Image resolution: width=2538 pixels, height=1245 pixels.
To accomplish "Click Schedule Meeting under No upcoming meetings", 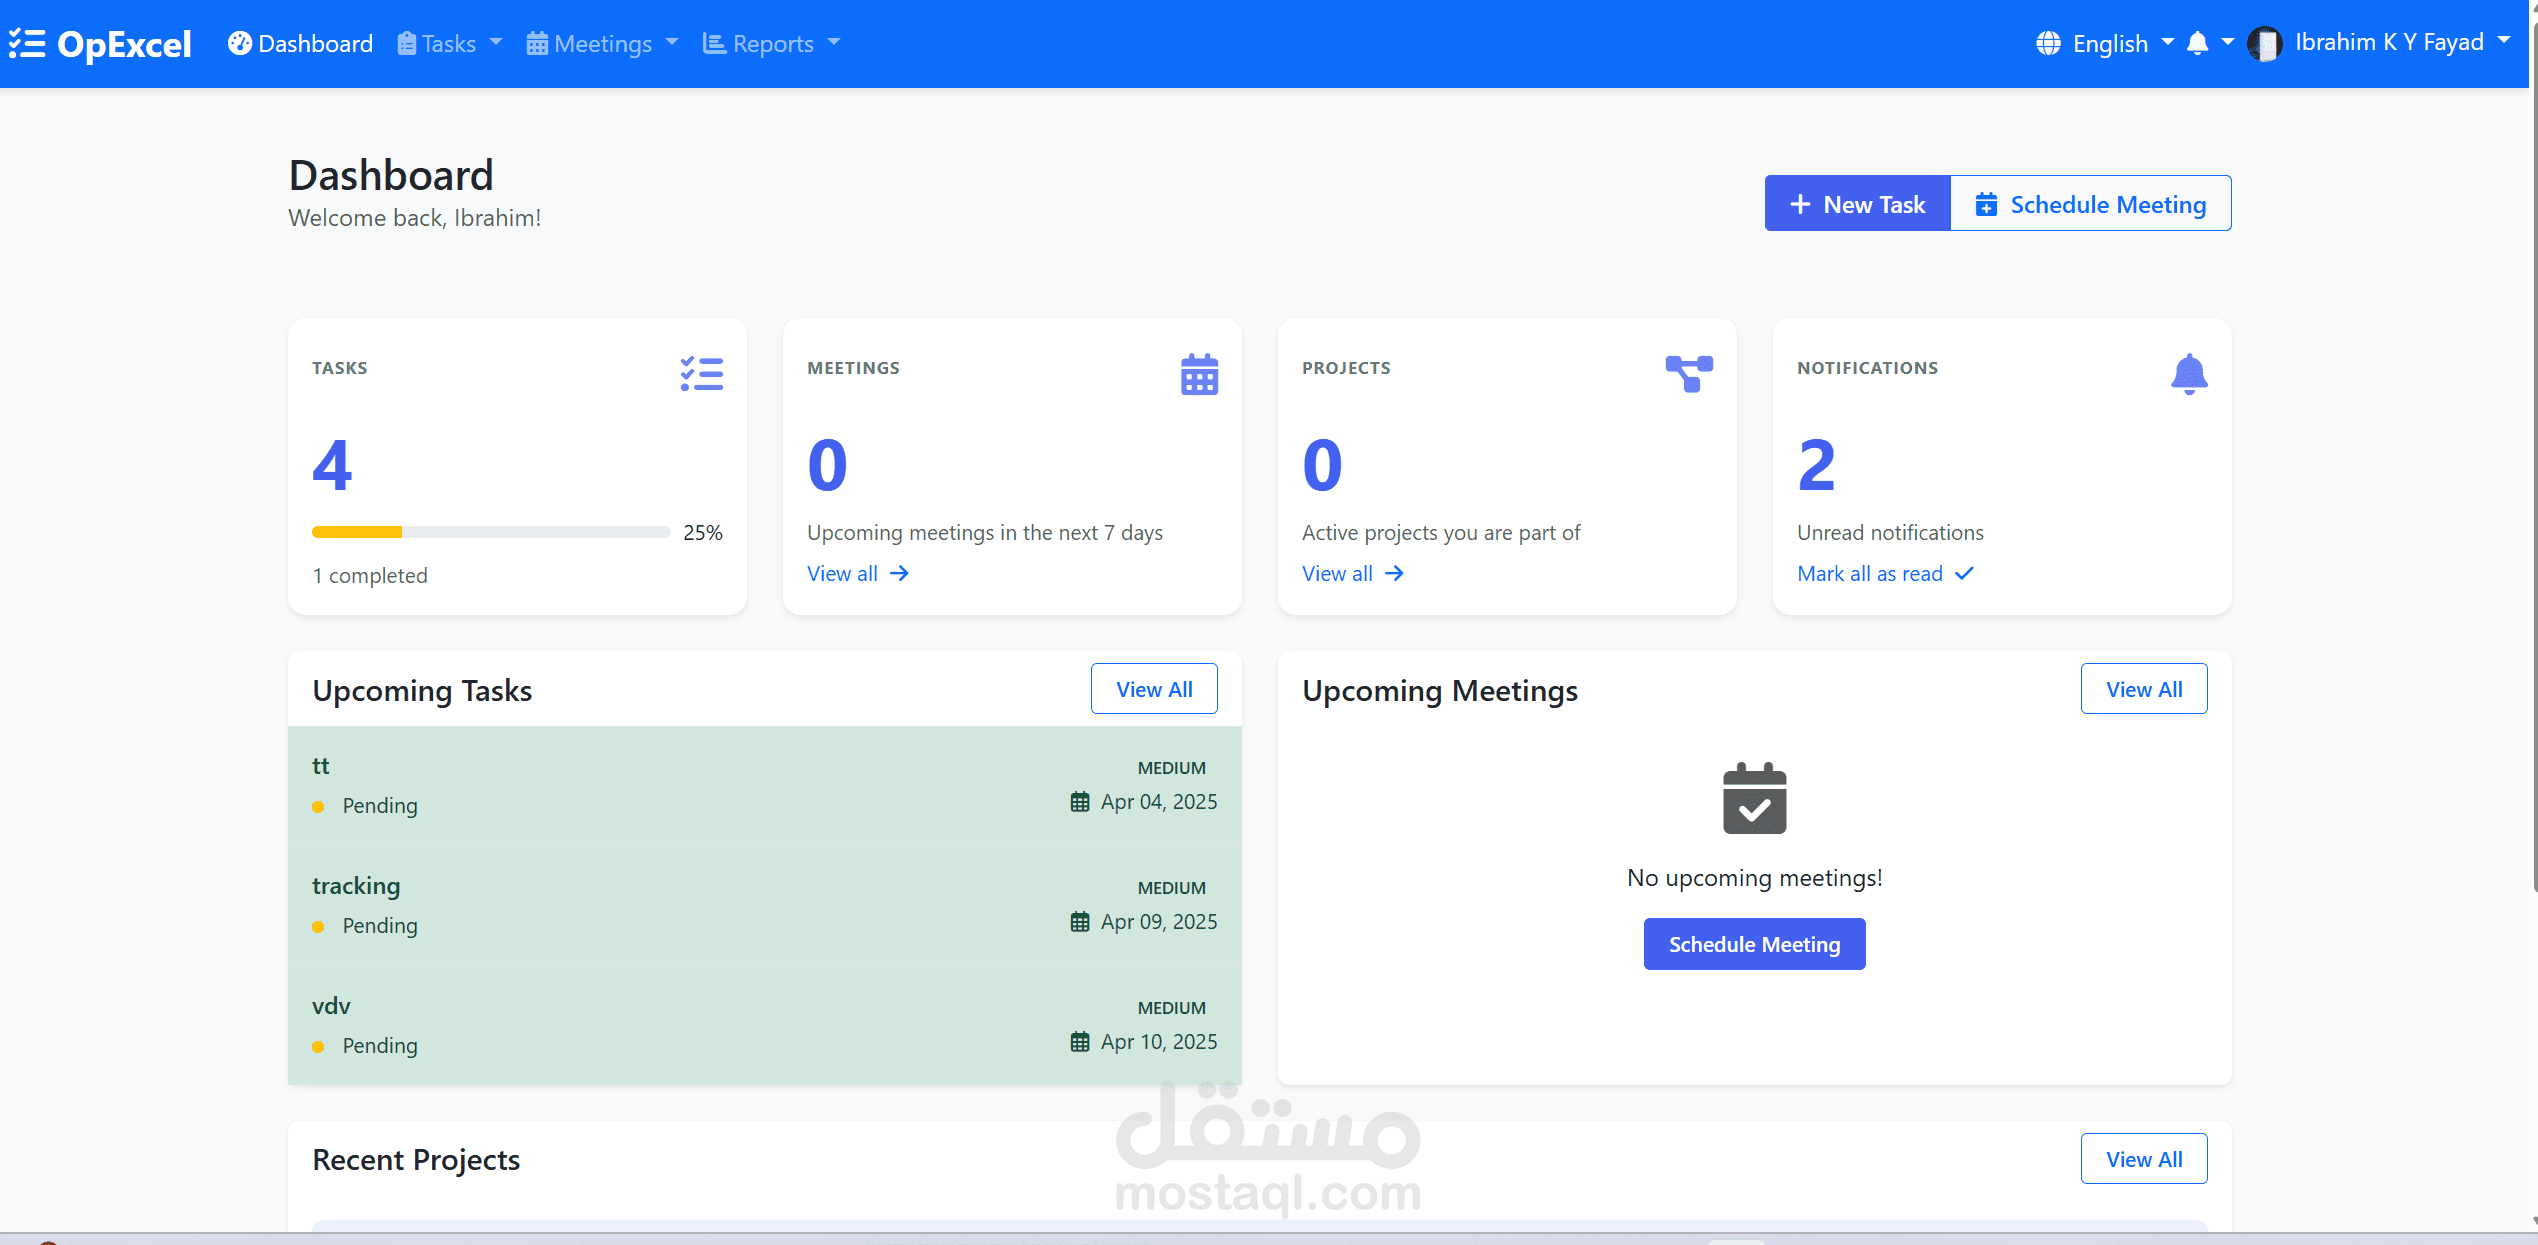I will [x=1754, y=944].
